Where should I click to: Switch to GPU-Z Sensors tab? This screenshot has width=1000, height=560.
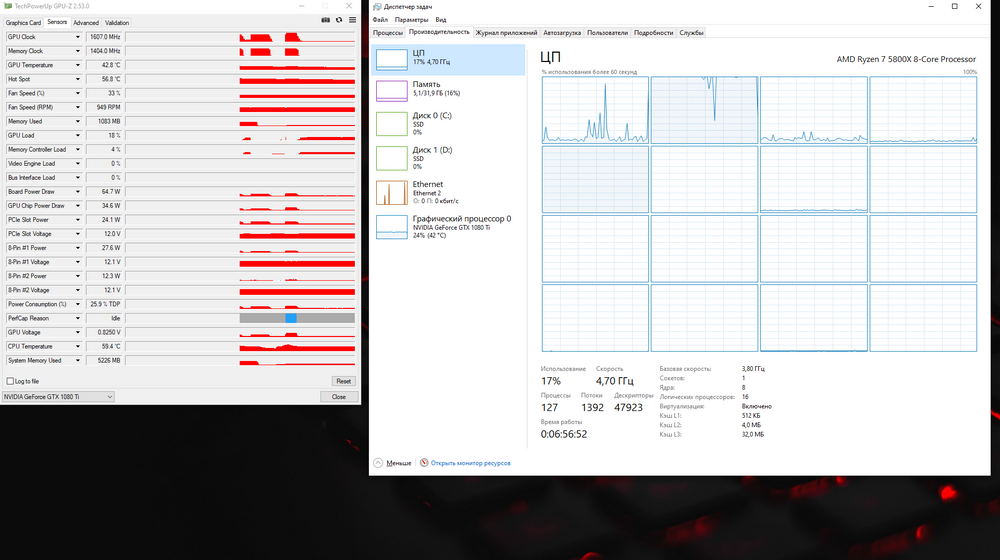coord(57,22)
